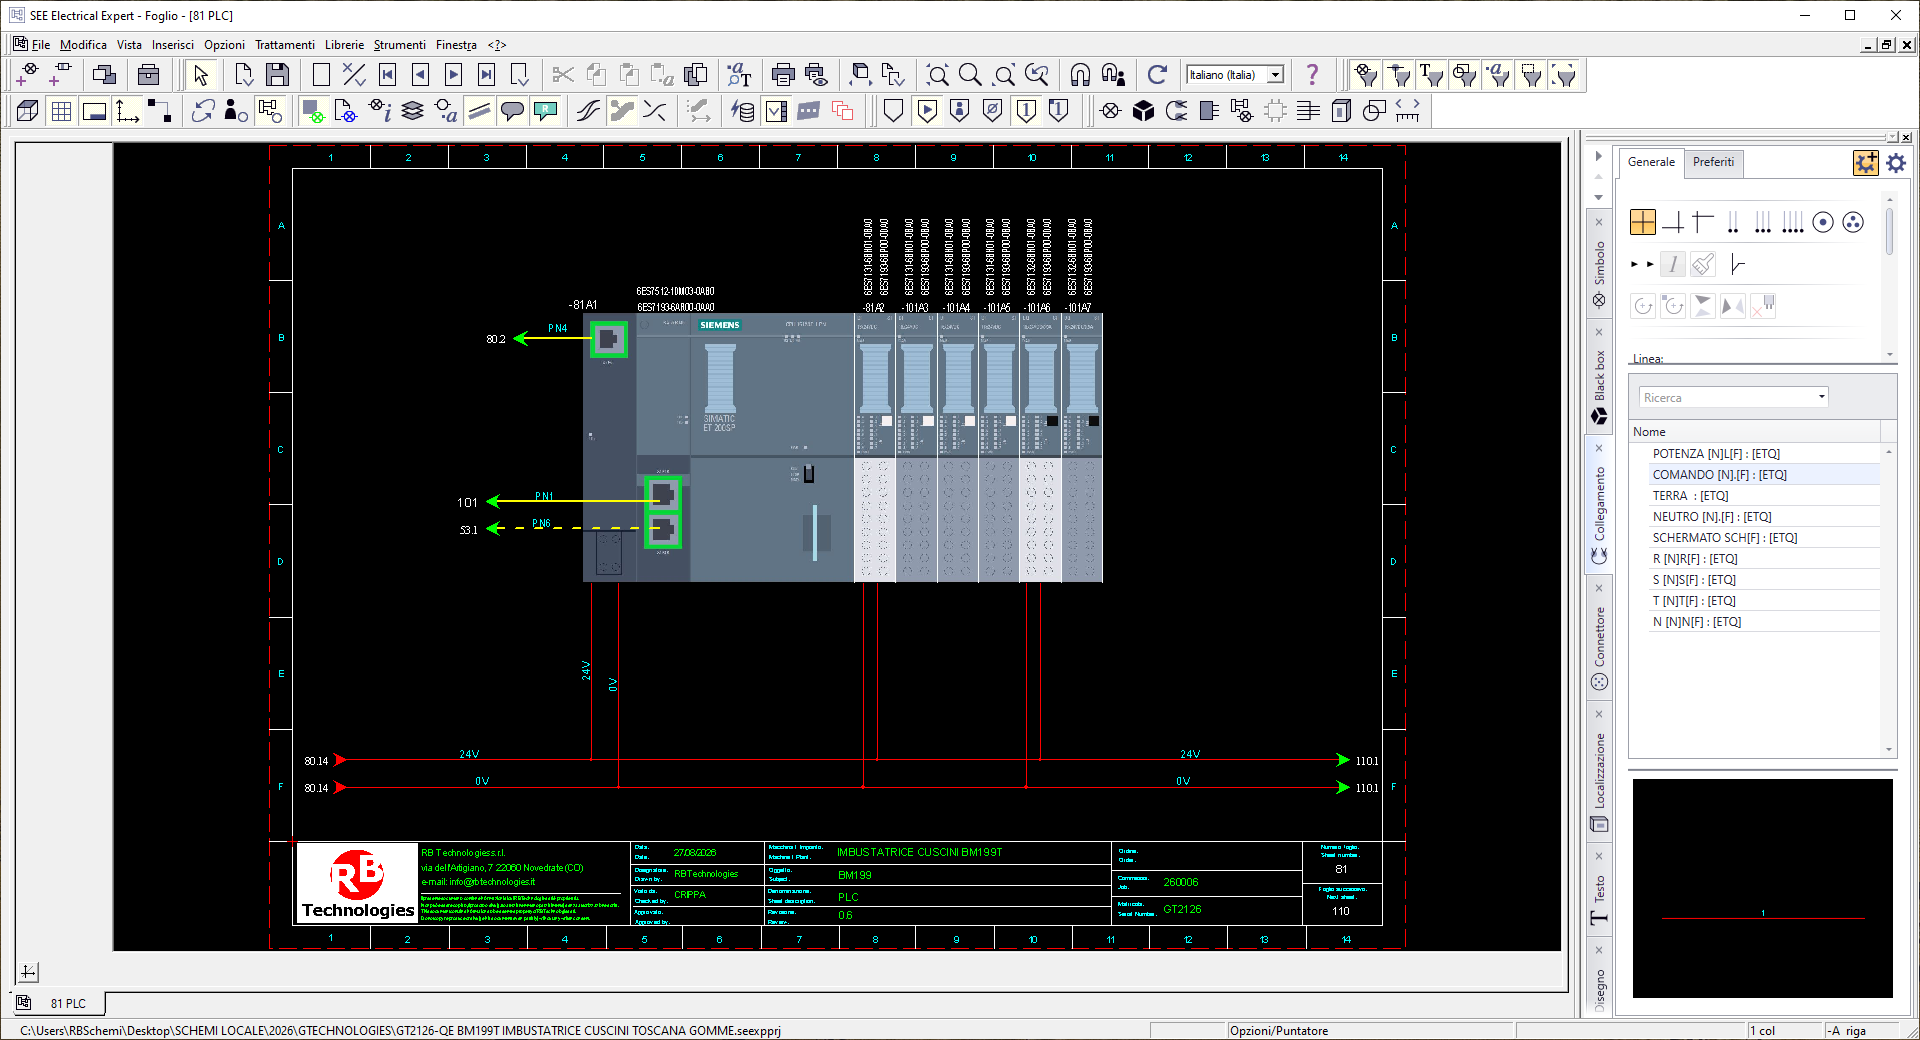Open the Strumenti menu
Viewport: 1920px width, 1040px height.
tap(400, 45)
